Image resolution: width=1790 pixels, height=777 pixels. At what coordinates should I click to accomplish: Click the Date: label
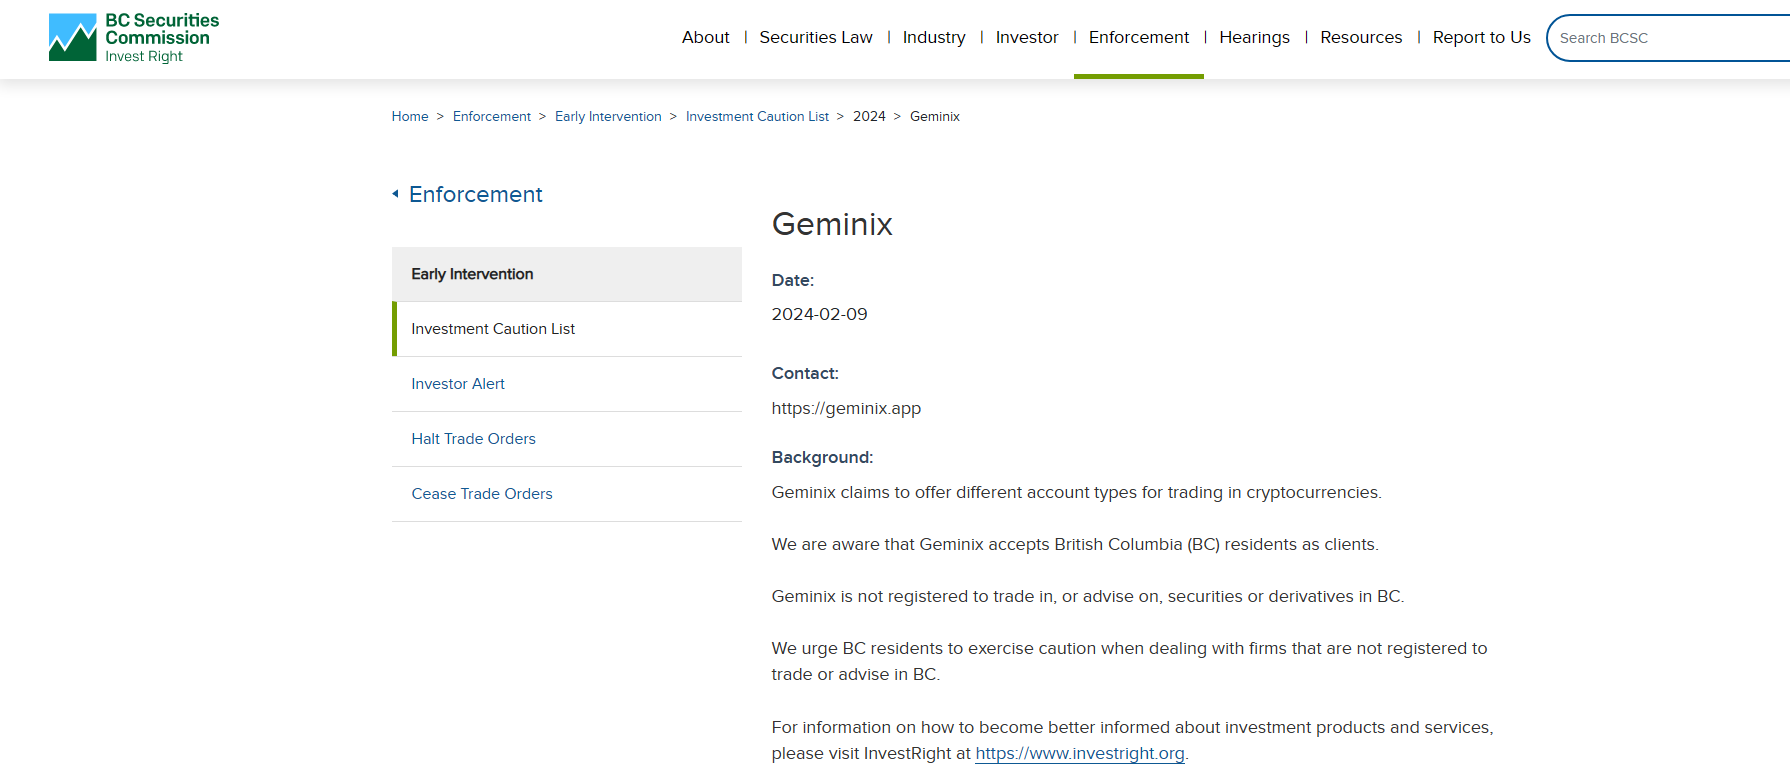point(793,280)
